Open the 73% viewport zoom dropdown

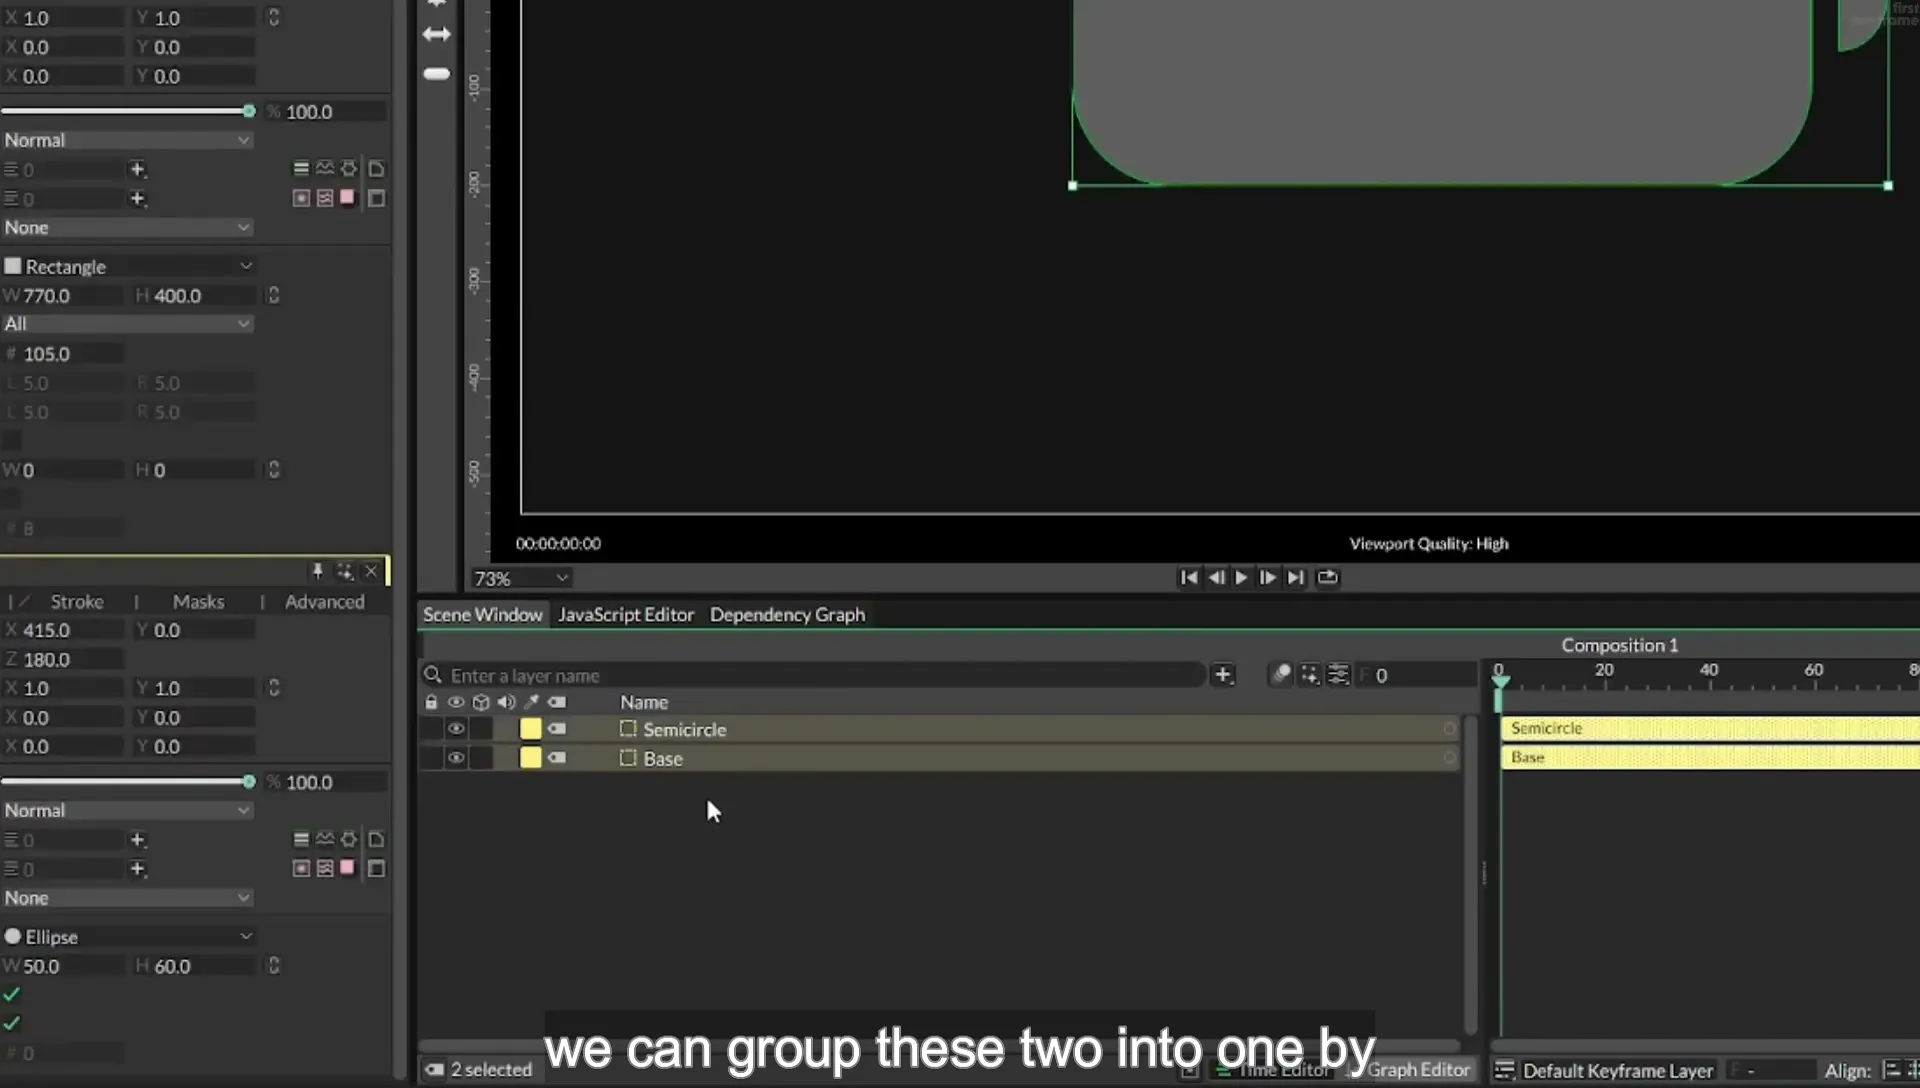coord(521,578)
